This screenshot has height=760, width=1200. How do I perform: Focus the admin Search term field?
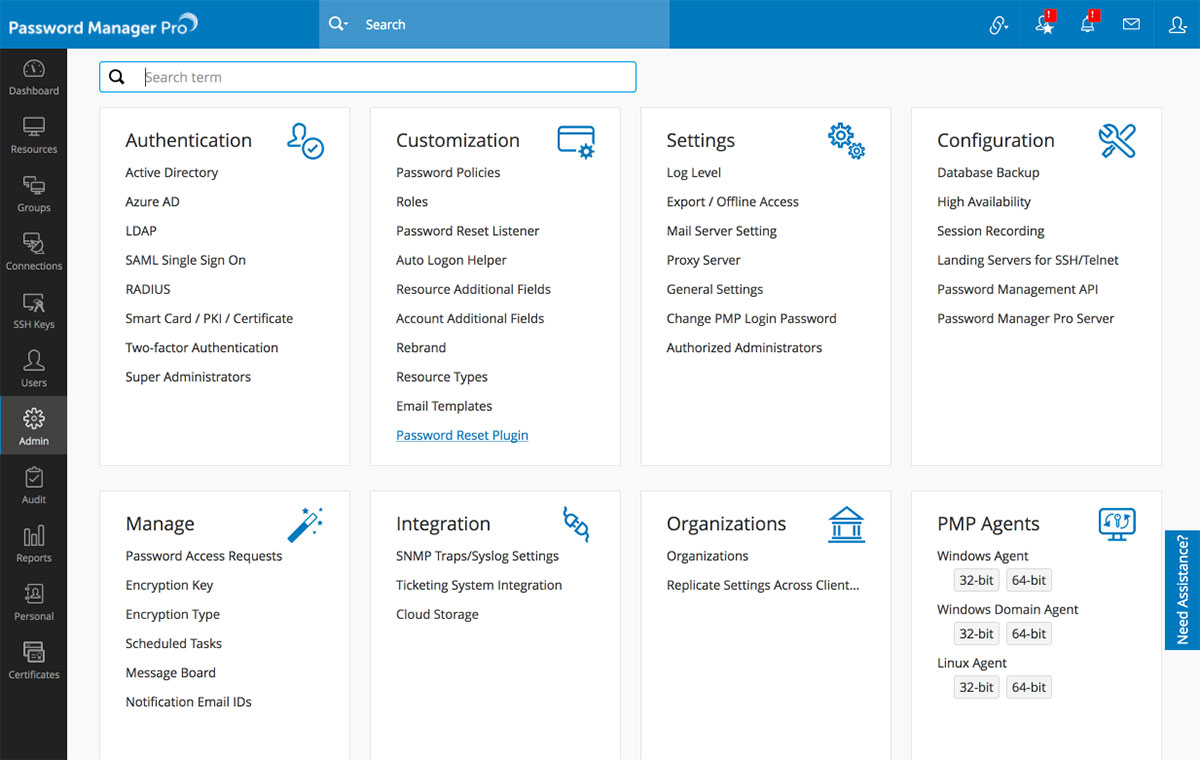click(385, 77)
